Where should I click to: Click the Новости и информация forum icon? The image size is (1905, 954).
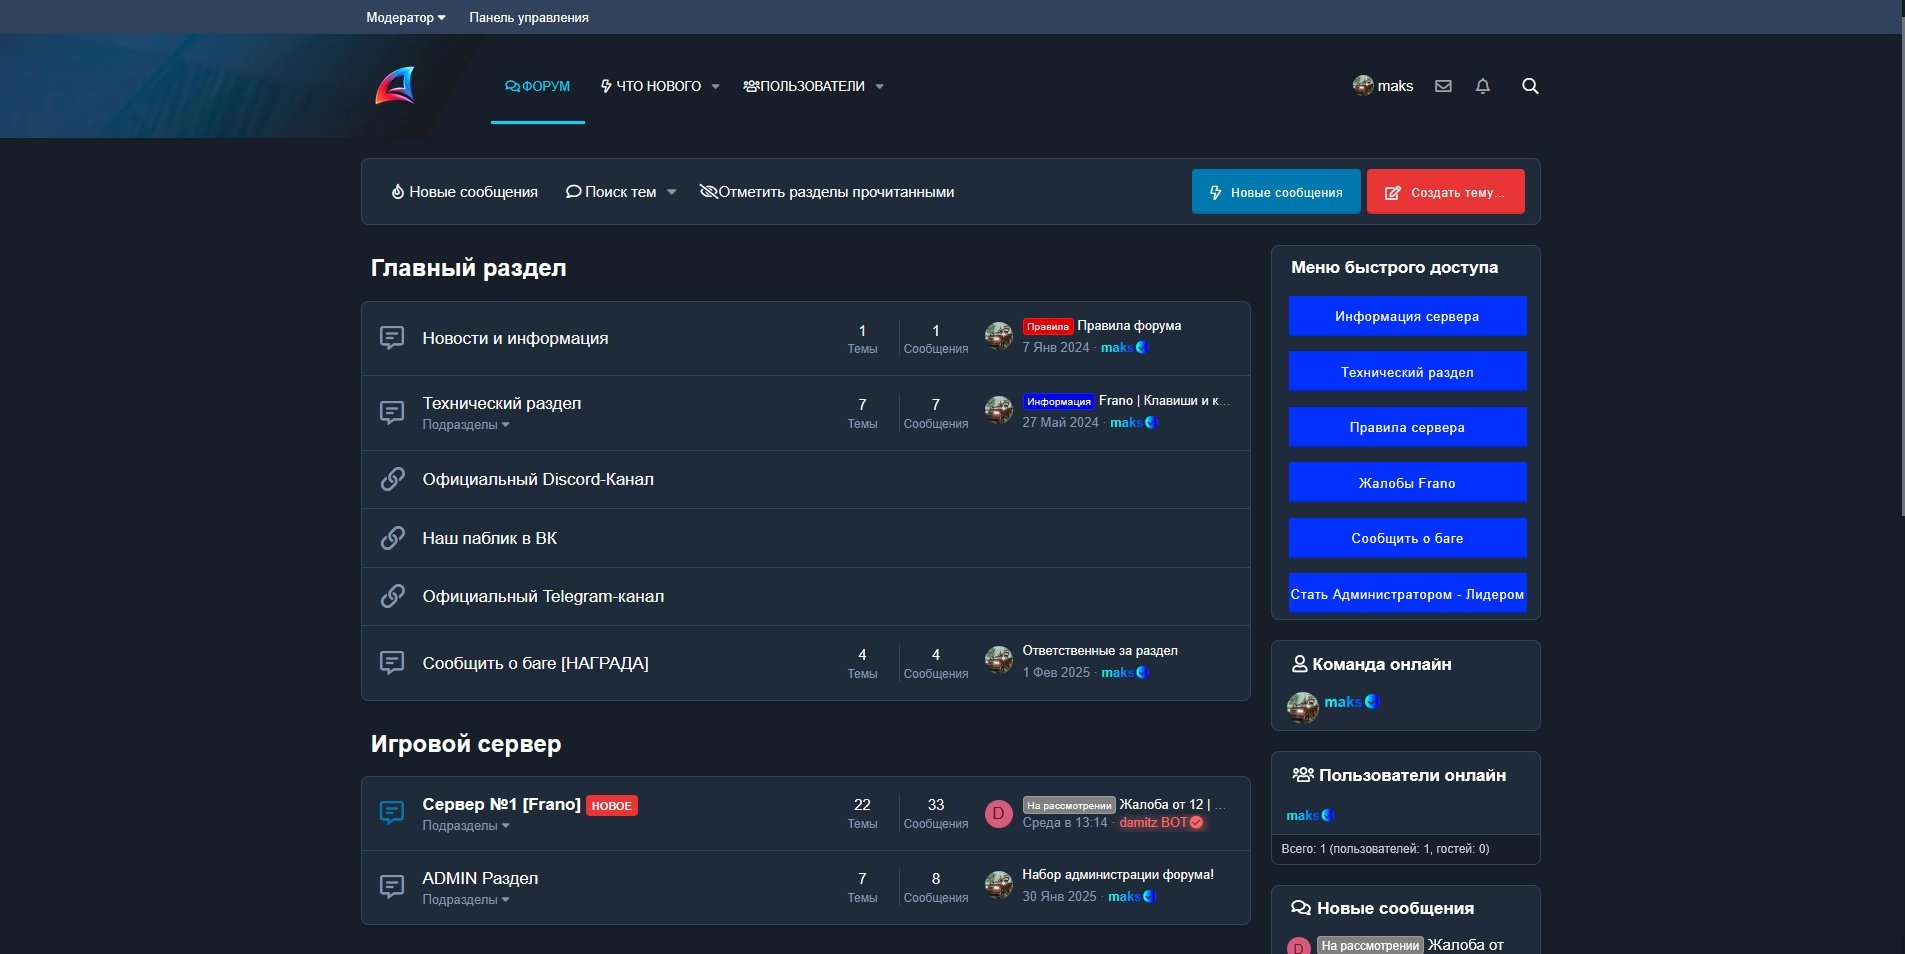[392, 338]
